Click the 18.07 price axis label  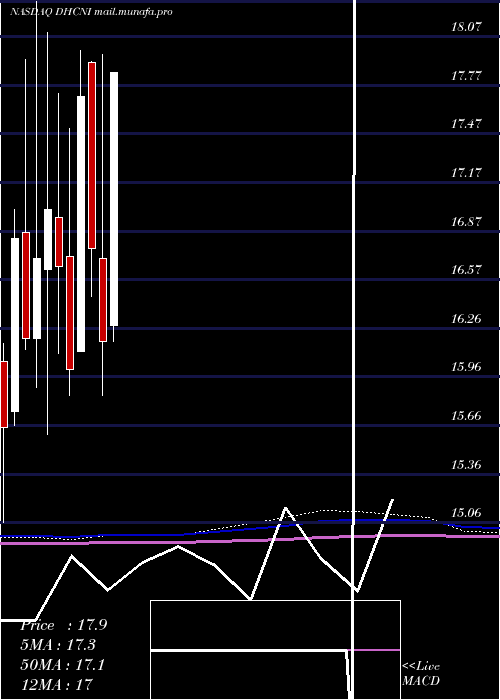(x=467, y=26)
